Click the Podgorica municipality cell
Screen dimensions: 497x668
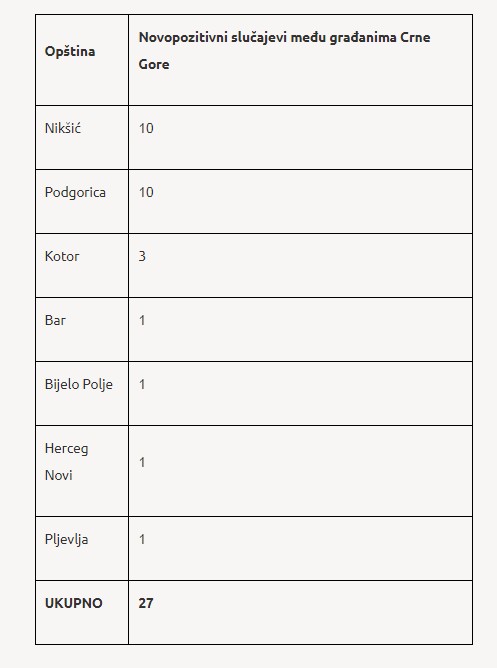pos(82,202)
